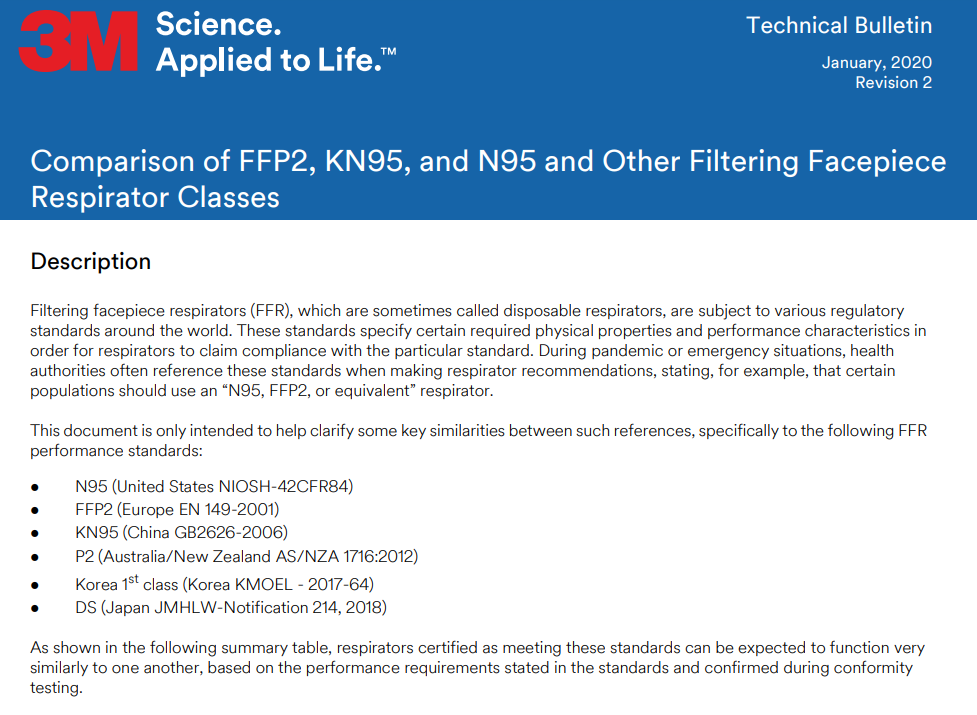Screen dimensions: 977x715
Task: Click the paragraph starting 'As shown in the following'
Action: click(477, 668)
